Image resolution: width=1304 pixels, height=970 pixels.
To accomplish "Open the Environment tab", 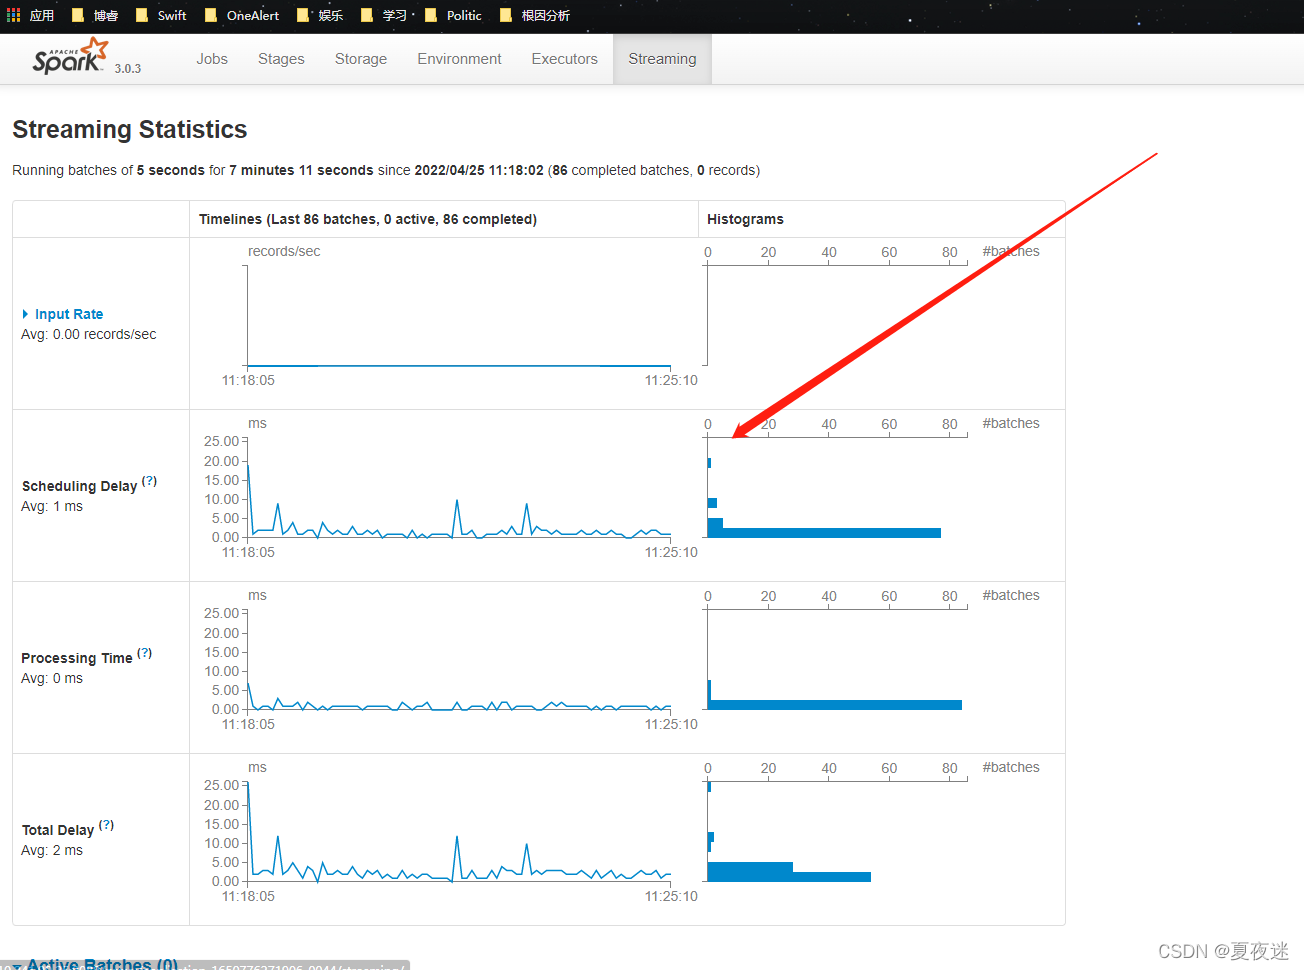I will 459,59.
